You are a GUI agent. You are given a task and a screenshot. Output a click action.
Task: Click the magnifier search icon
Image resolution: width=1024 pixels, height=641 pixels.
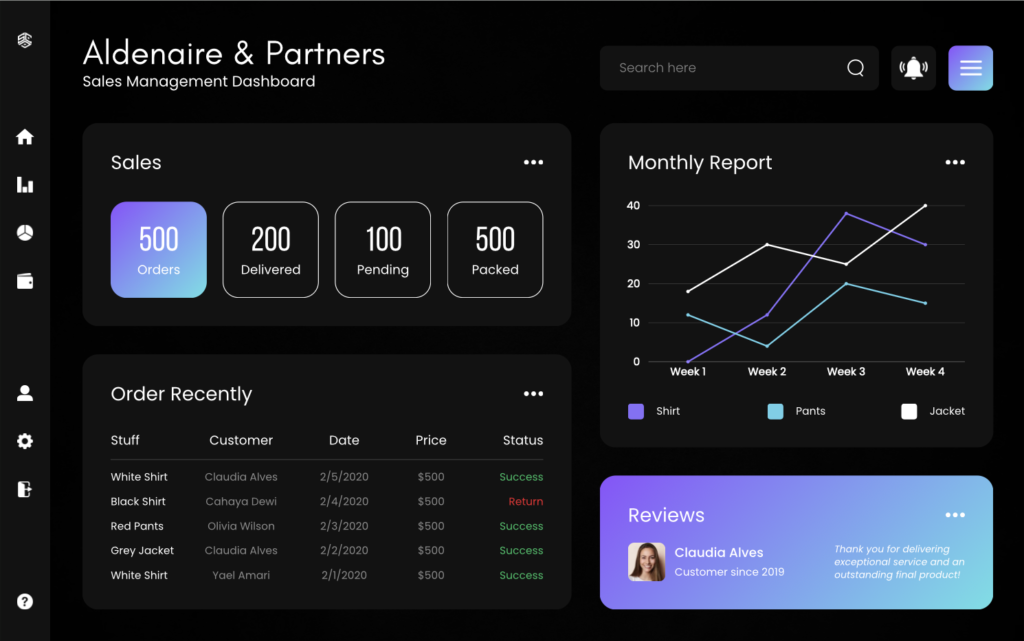point(855,68)
